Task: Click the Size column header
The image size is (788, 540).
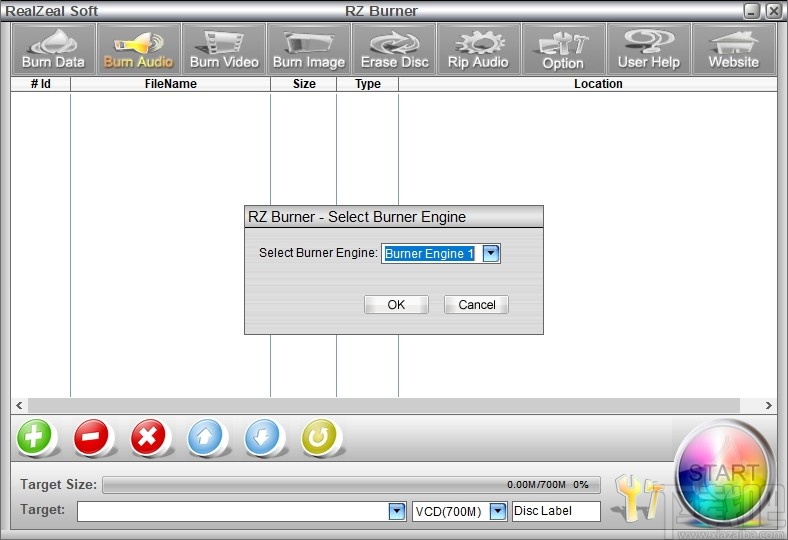Action: [x=304, y=84]
